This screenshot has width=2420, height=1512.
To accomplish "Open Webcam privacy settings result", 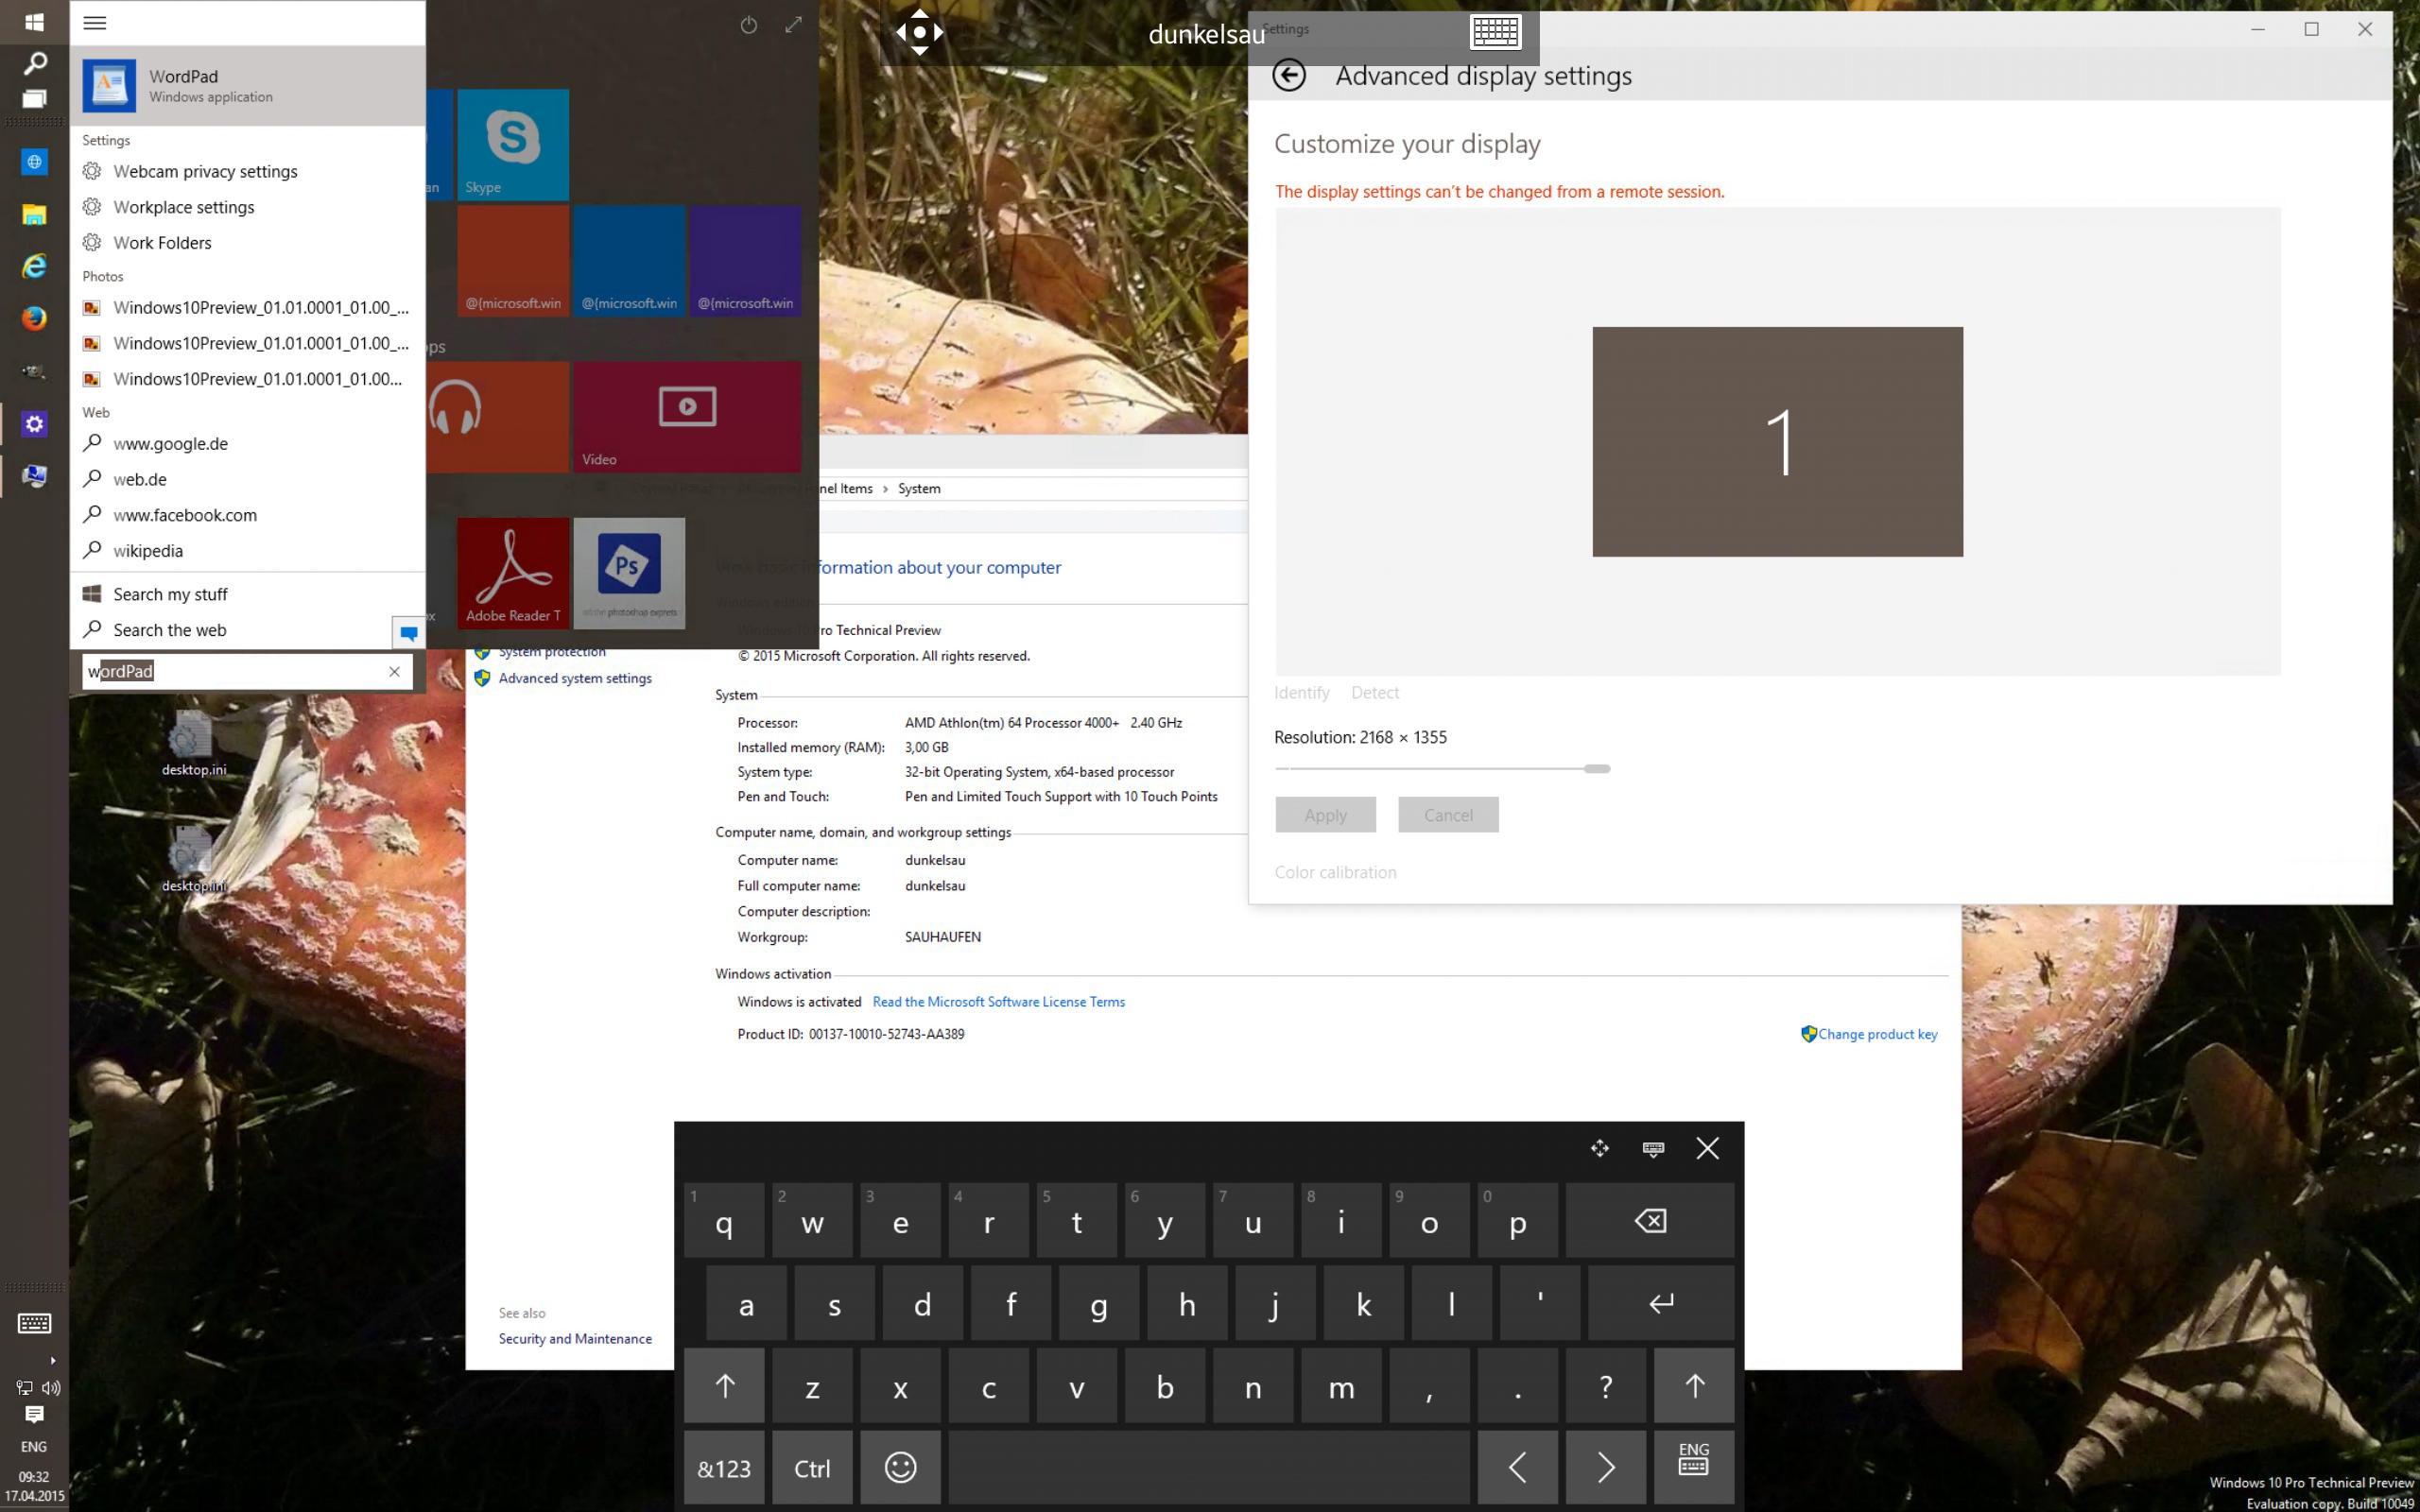I will point(247,171).
